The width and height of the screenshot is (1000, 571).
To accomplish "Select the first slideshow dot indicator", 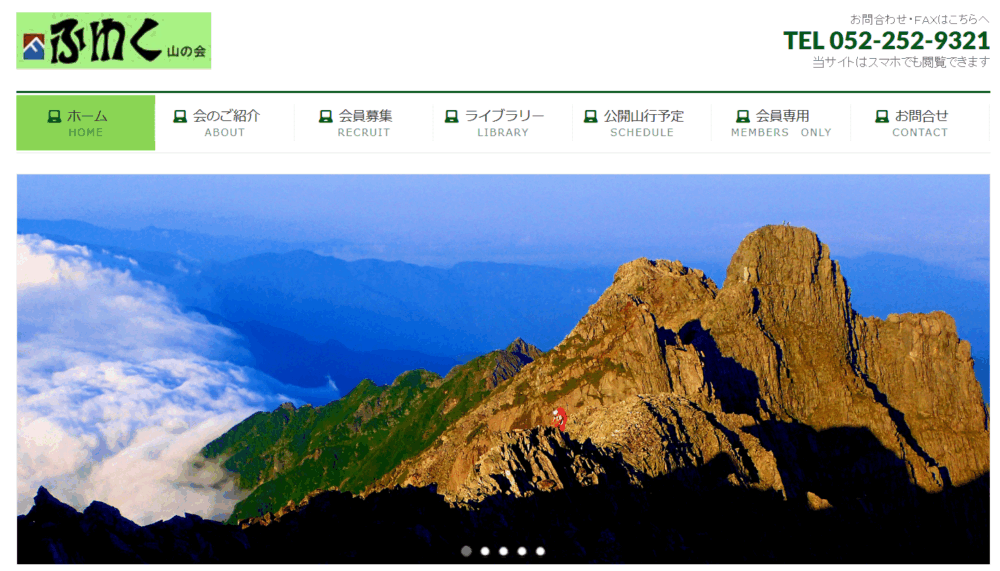I will tap(466, 551).
